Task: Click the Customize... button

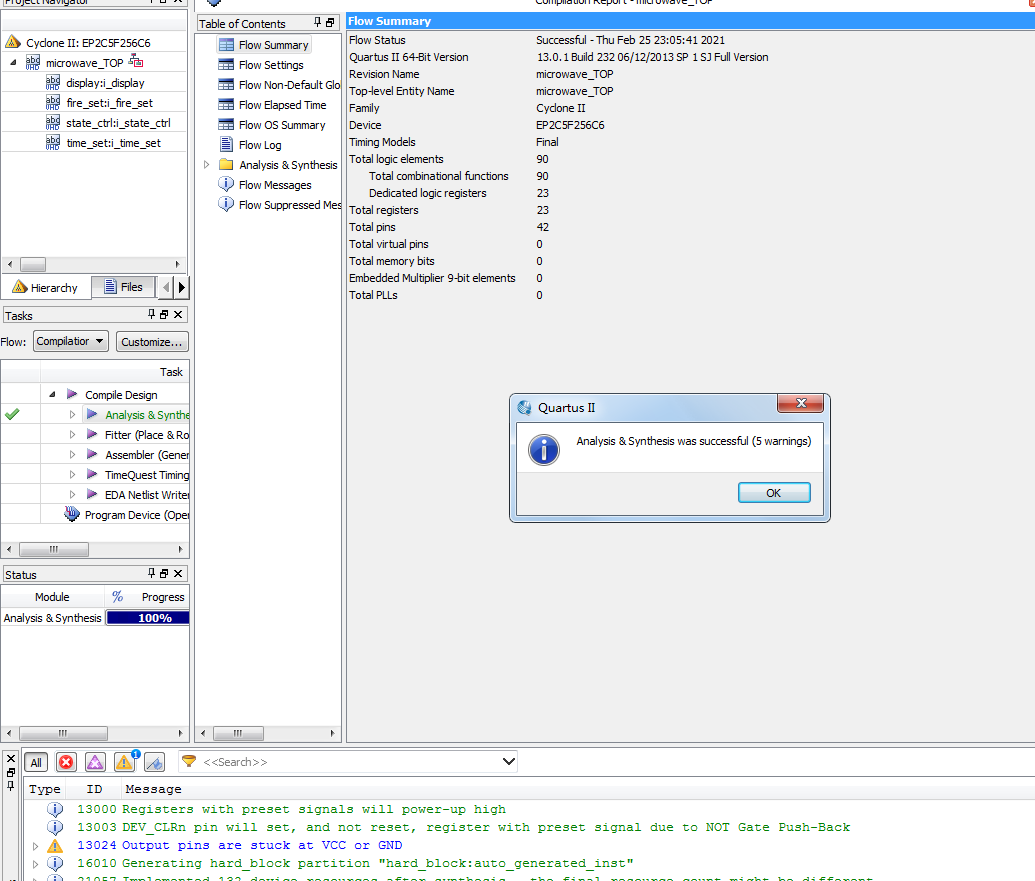Action: (152, 341)
